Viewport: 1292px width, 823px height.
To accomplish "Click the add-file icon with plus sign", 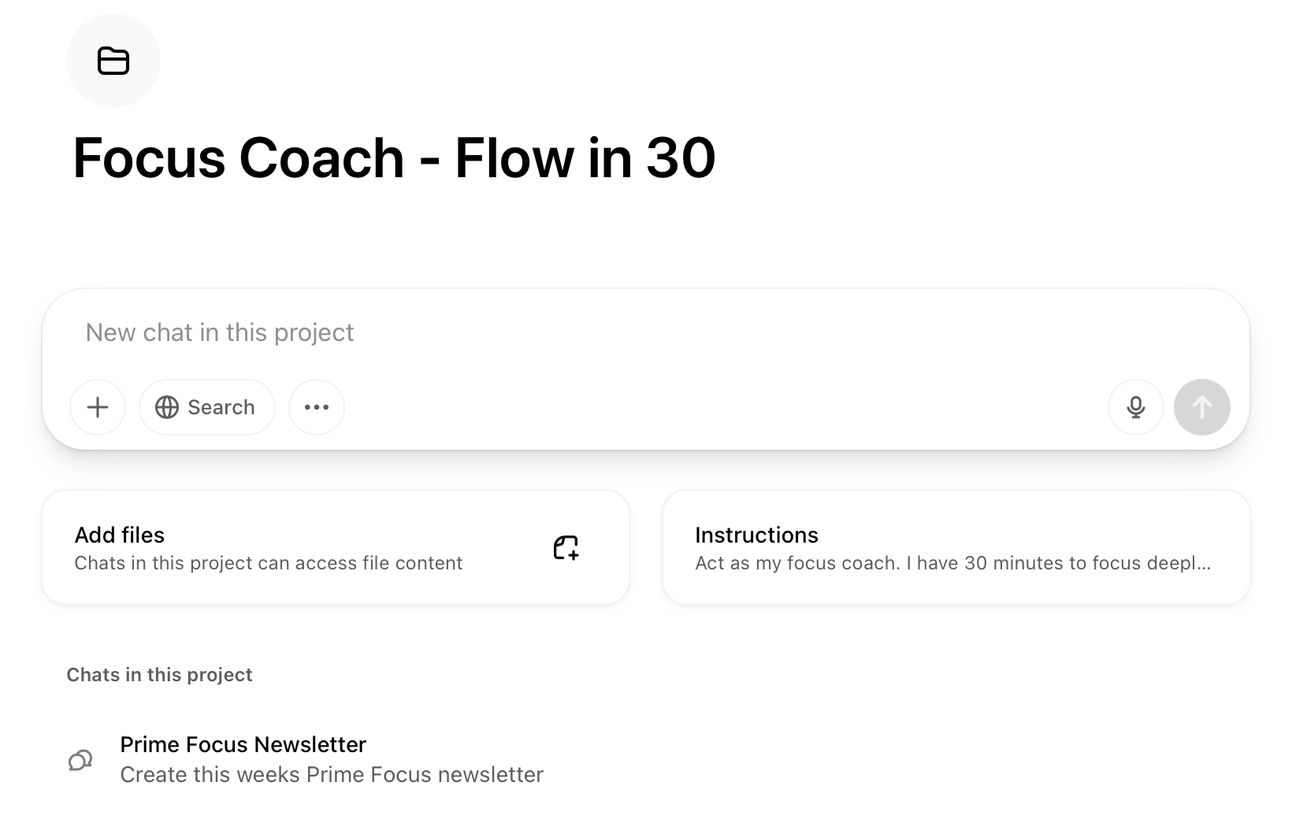I will click(x=566, y=547).
